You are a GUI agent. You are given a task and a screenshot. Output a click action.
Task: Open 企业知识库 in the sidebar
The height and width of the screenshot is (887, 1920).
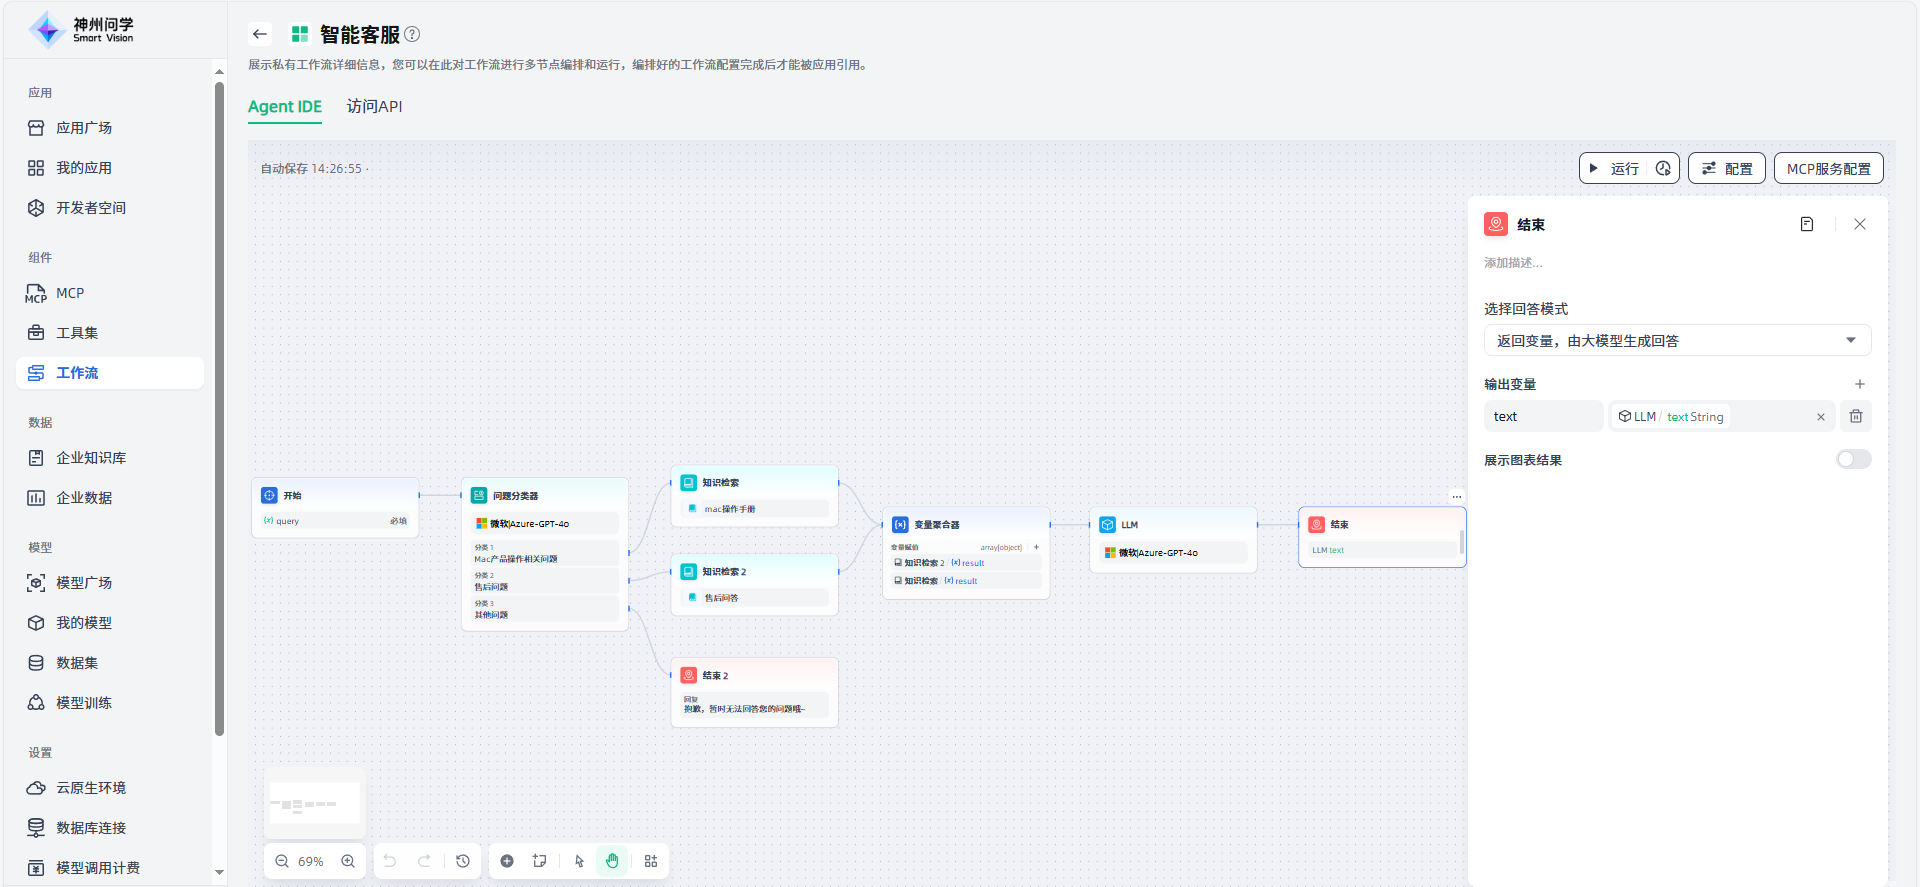[91, 457]
